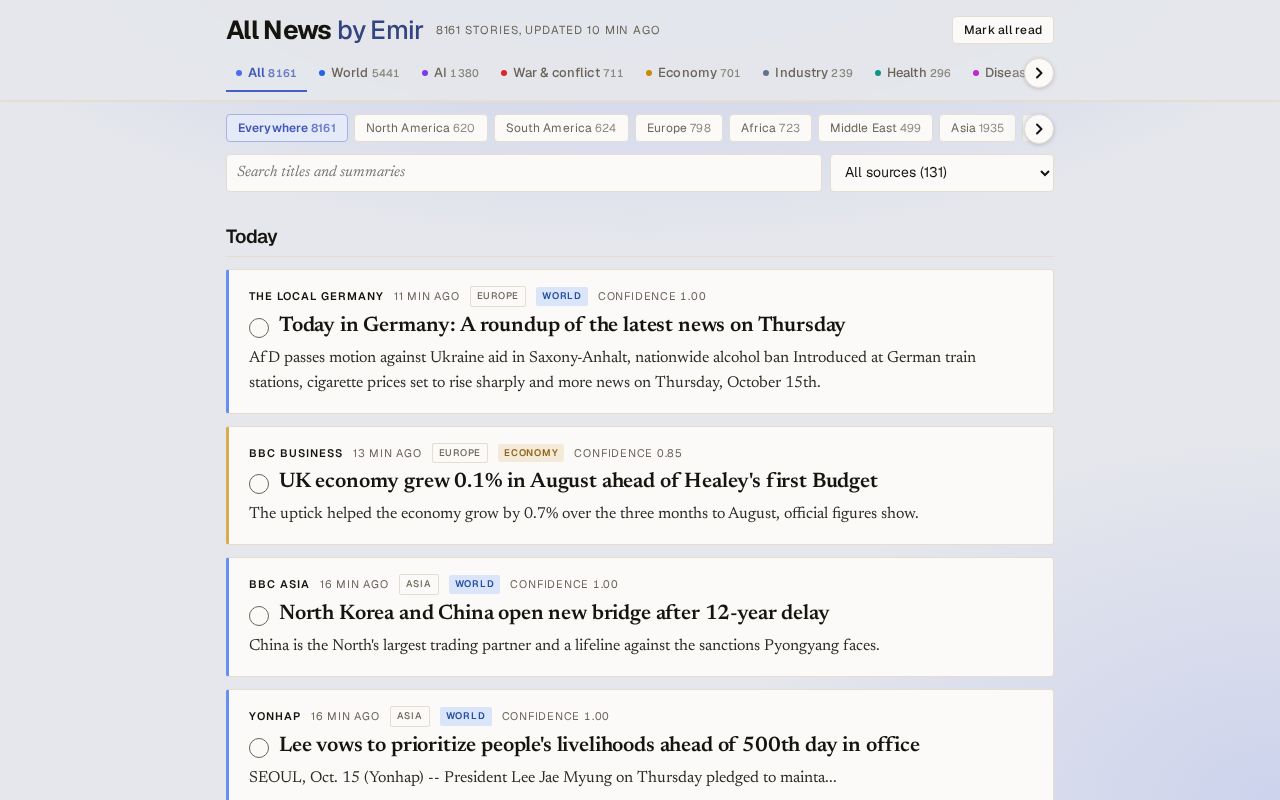
Task: Click EUROPE tag on The Local Germany story
Action: pos(498,296)
